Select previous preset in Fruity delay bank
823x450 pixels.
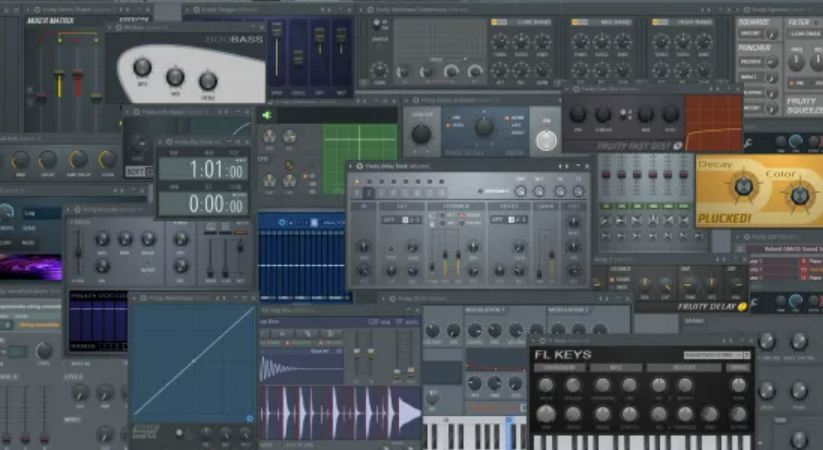(560, 166)
